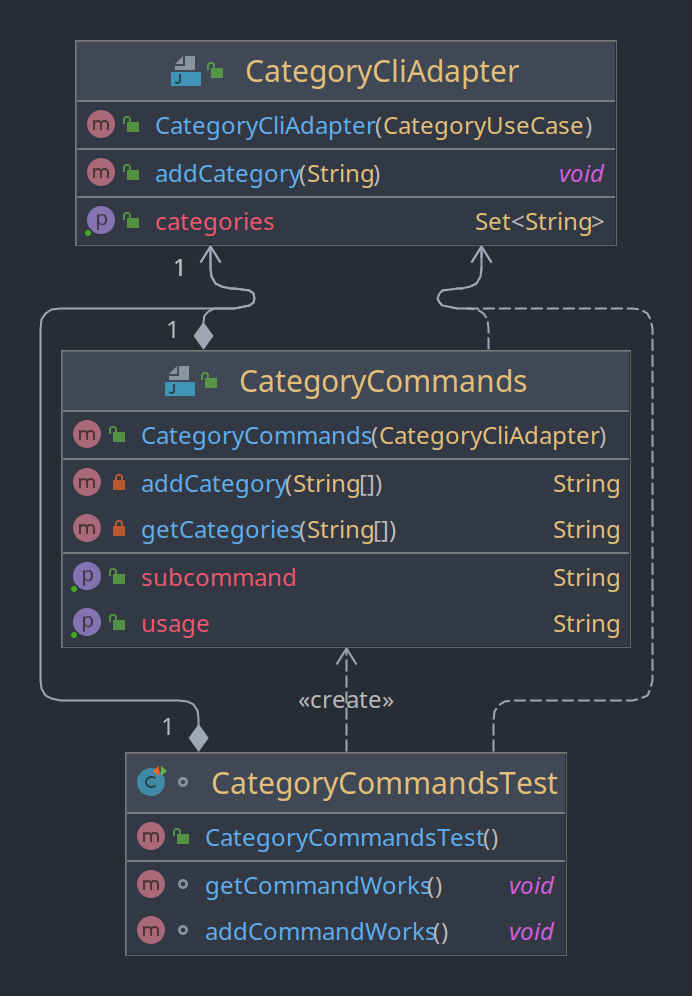Click the diamond above CategoryCommands
Image resolution: width=692 pixels, height=996 pixels.
click(x=203, y=335)
